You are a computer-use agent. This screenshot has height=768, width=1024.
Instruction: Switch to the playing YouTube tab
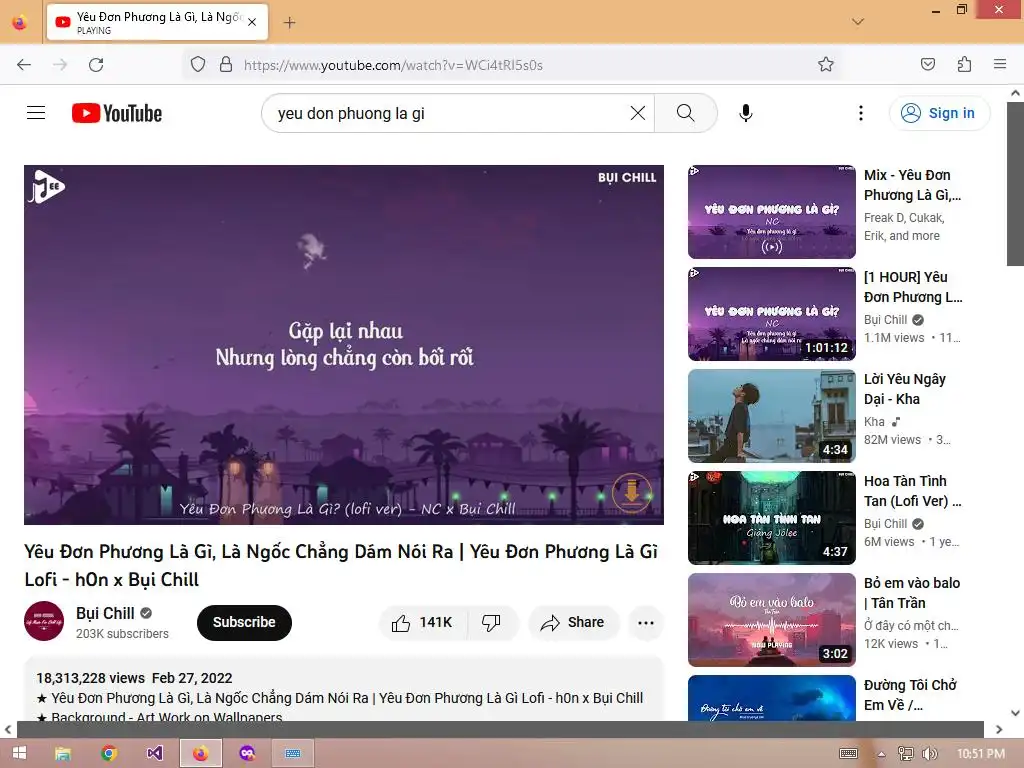pyautogui.click(x=157, y=22)
